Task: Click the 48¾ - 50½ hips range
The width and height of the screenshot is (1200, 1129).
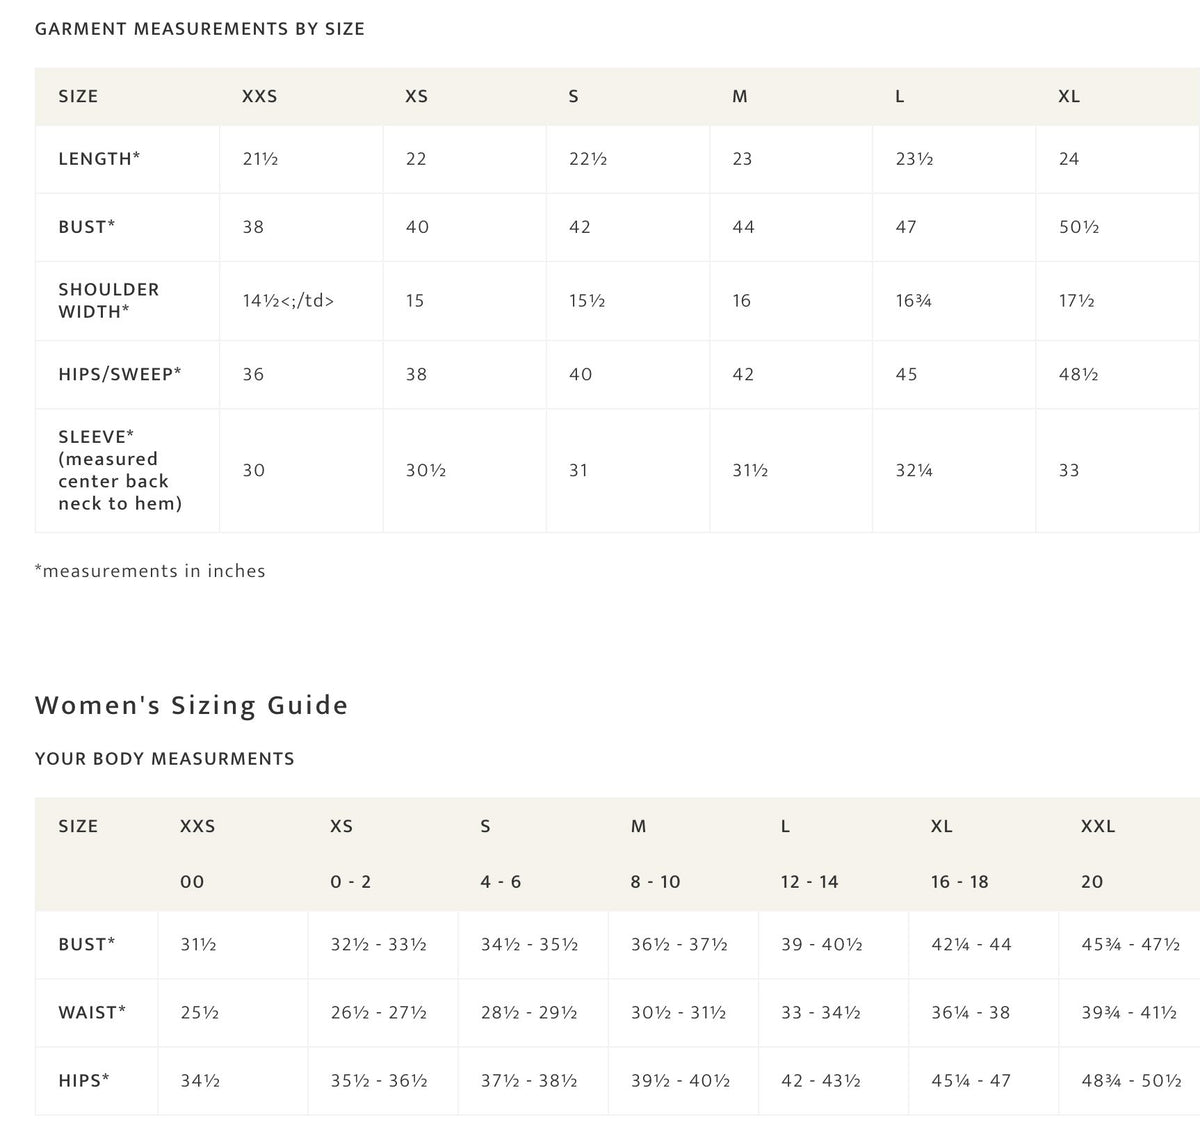Action: pos(1131,1080)
